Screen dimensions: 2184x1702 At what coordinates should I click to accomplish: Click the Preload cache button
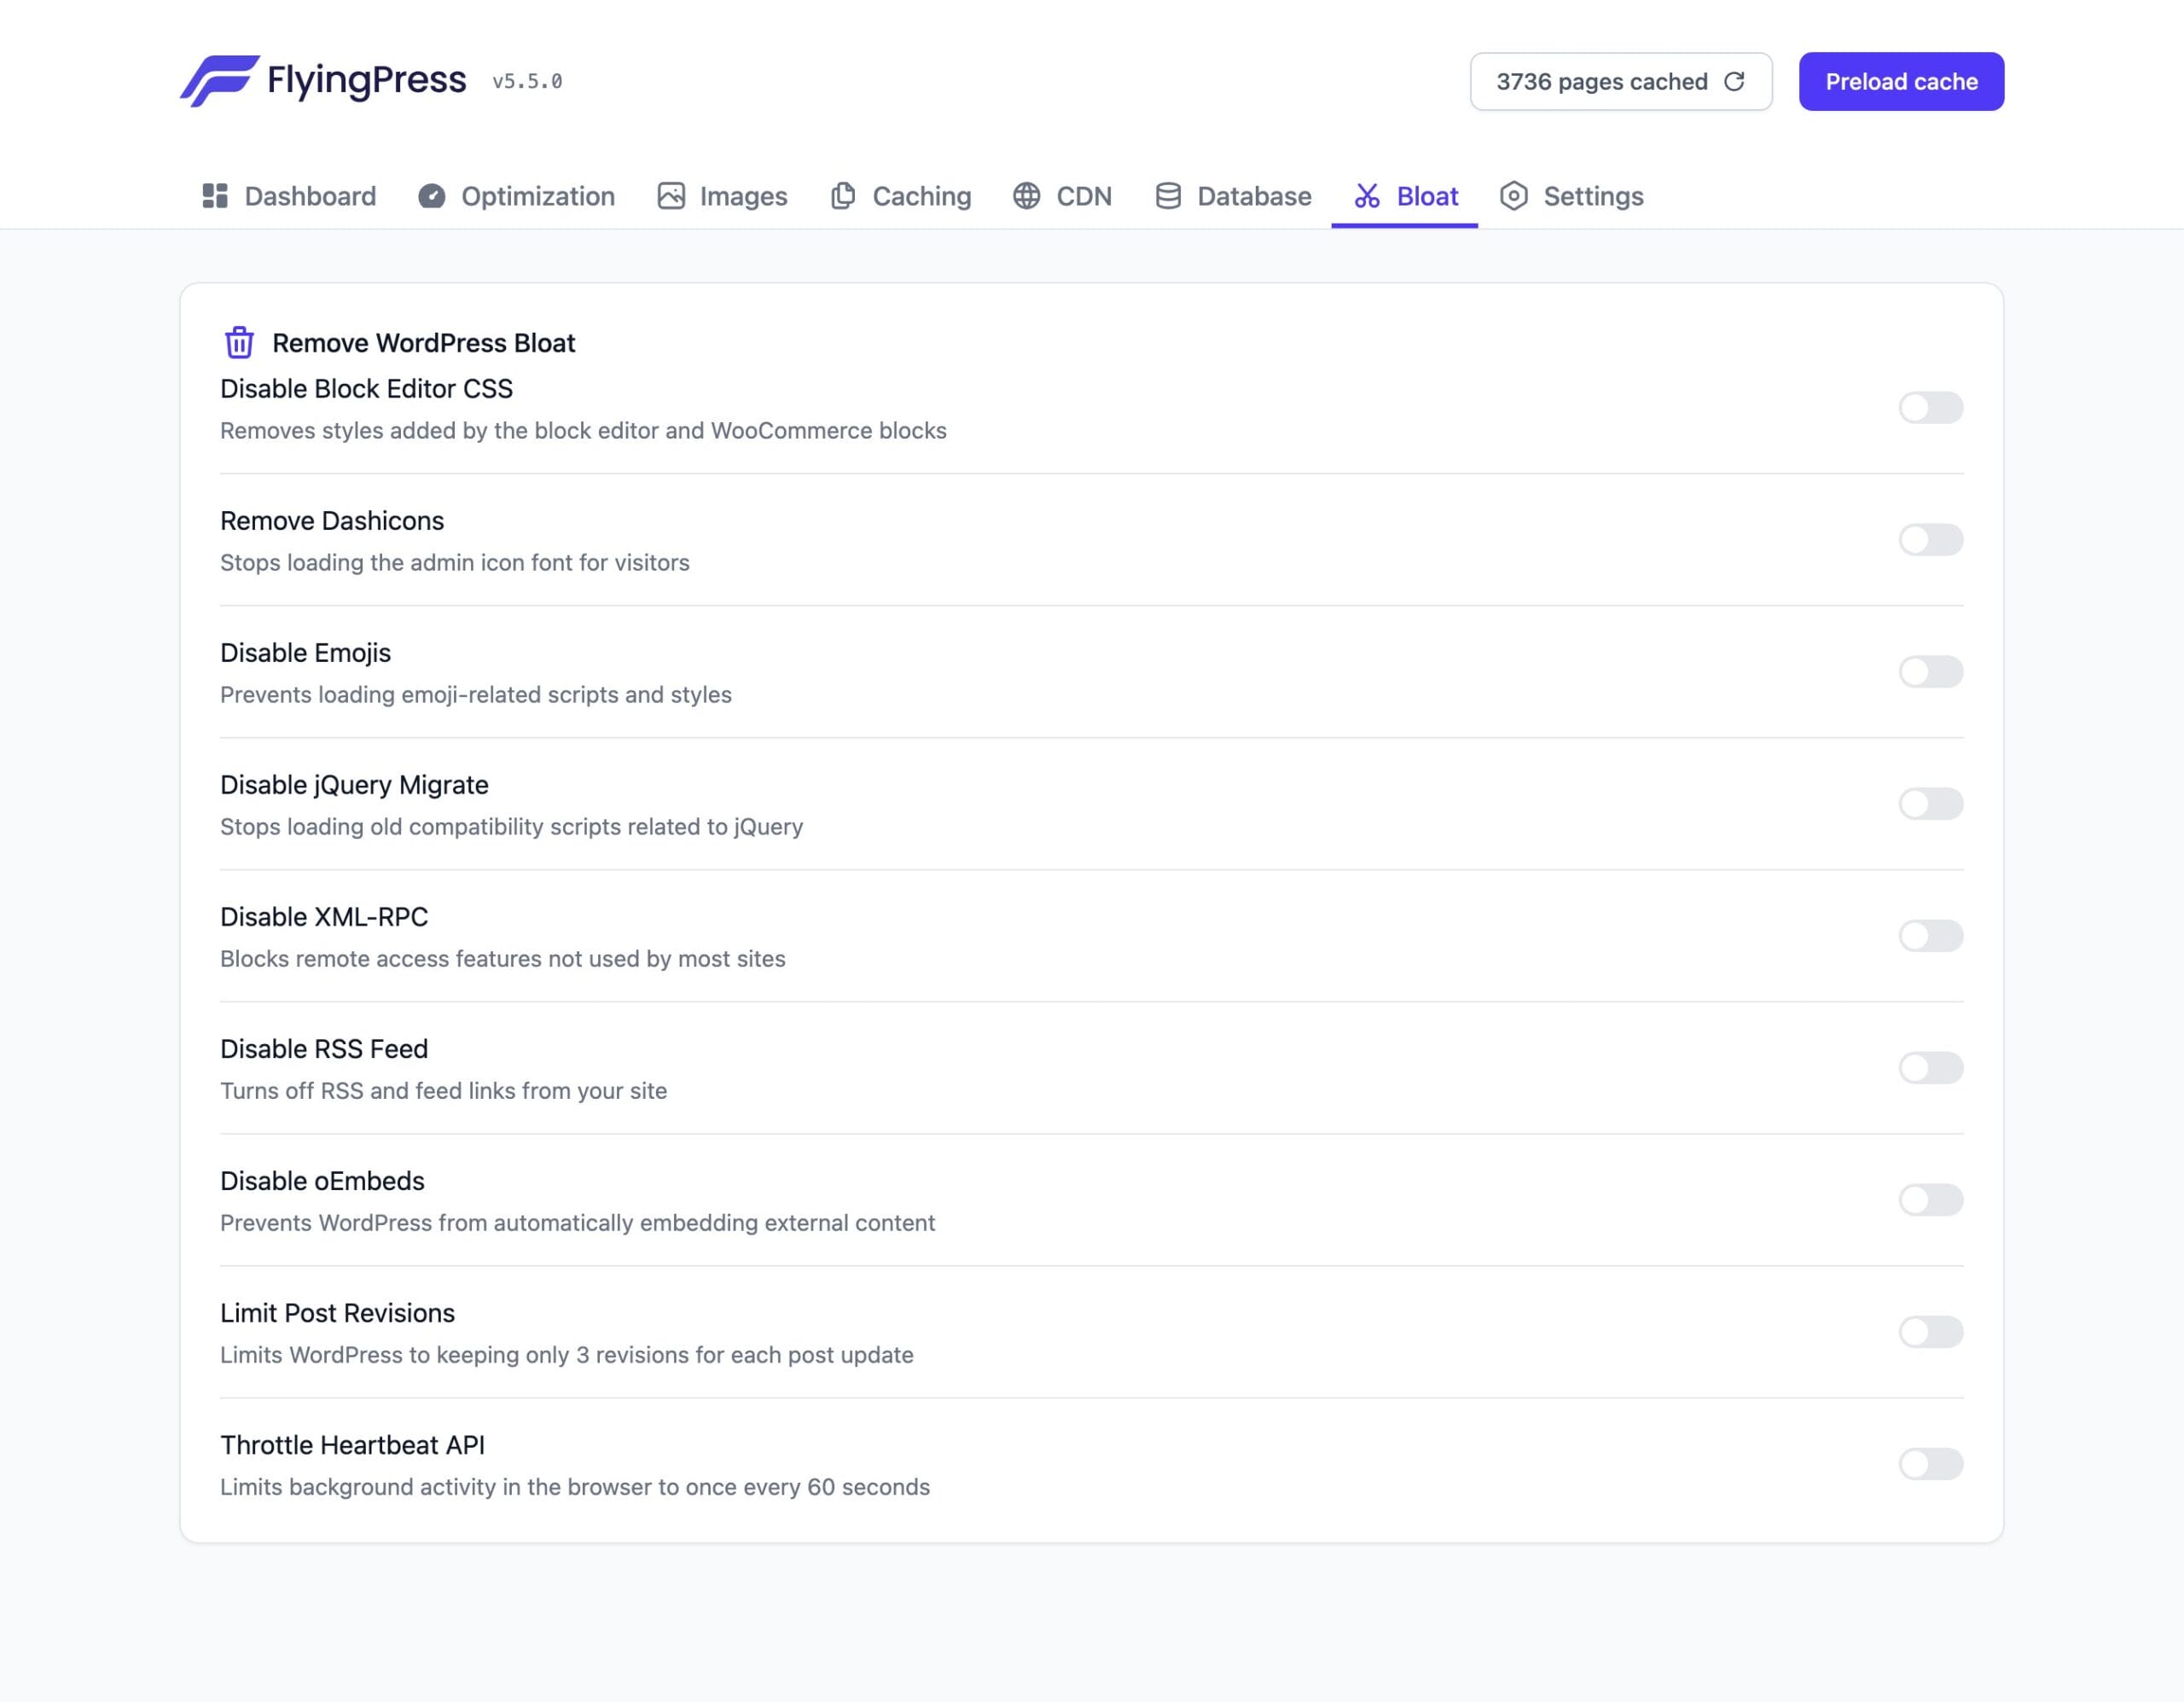(1901, 81)
